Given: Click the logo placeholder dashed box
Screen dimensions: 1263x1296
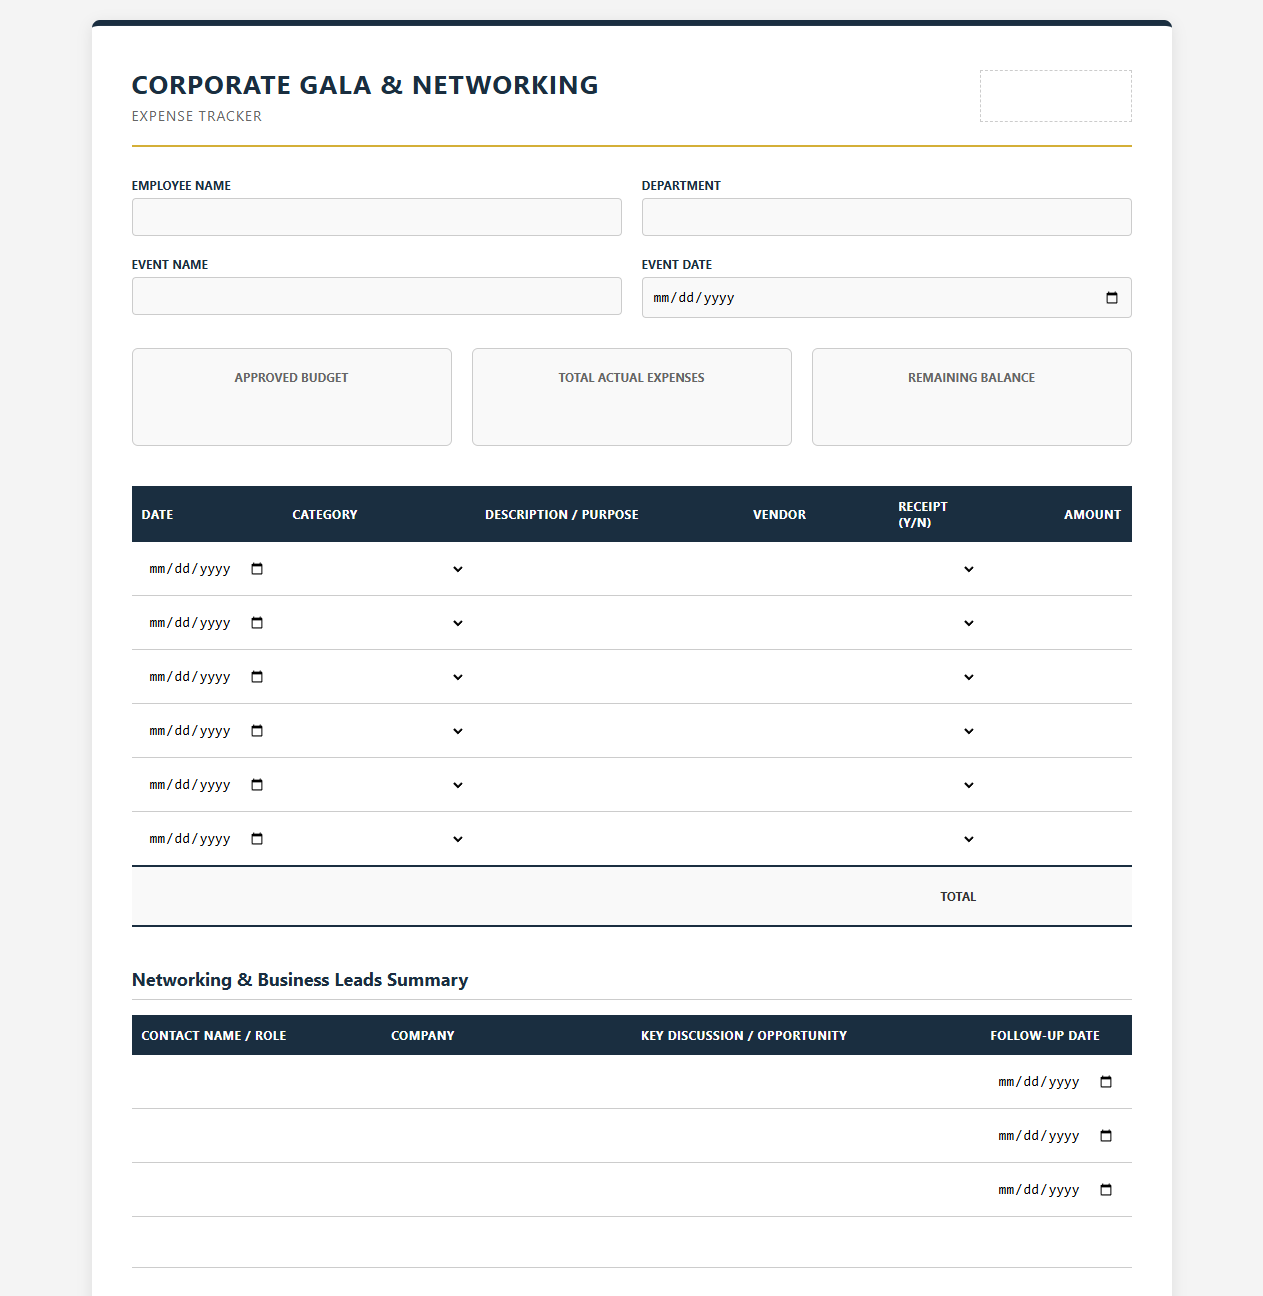Looking at the screenshot, I should tap(1056, 96).
